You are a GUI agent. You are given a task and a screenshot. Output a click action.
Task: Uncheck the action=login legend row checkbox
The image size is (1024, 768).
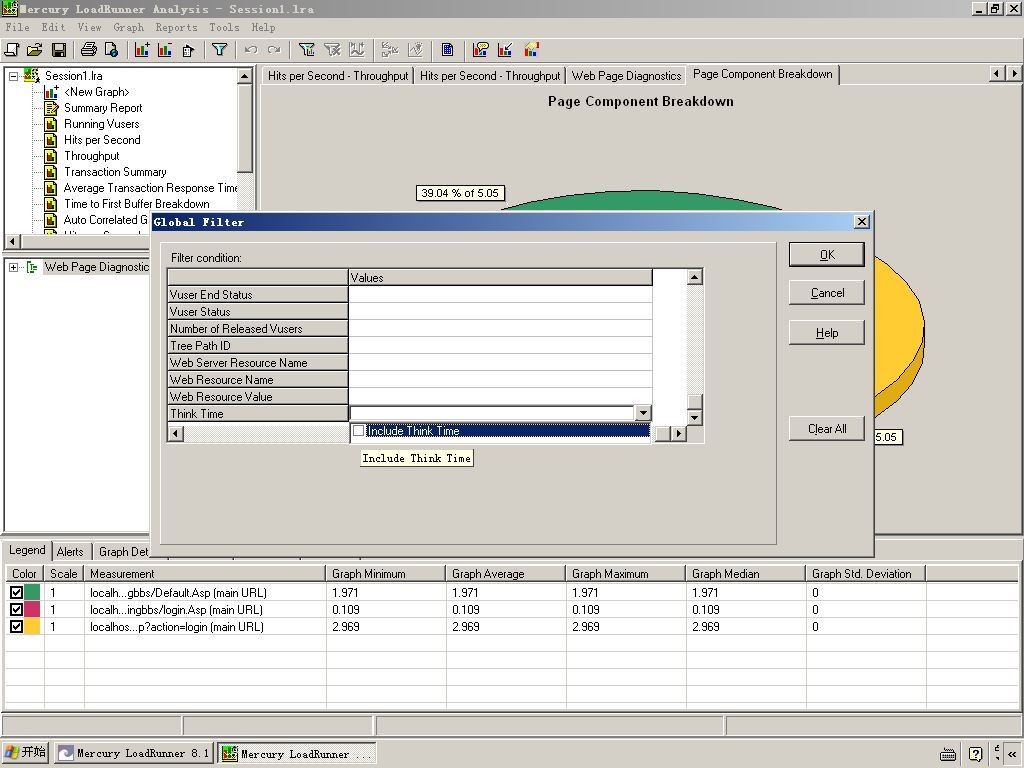click(x=16, y=627)
